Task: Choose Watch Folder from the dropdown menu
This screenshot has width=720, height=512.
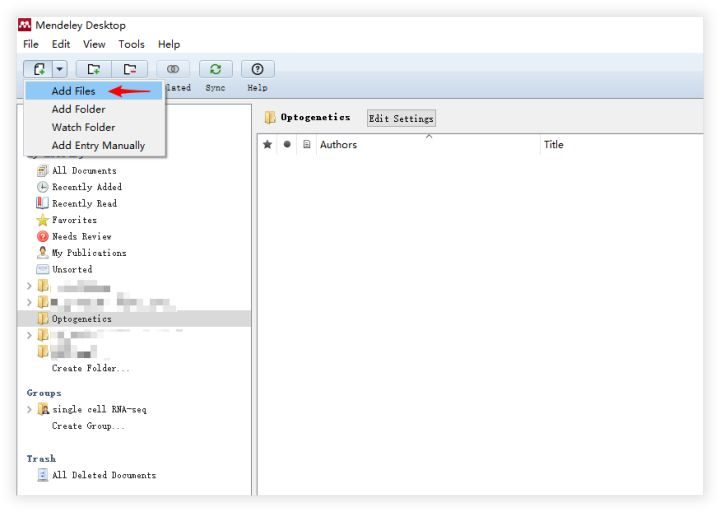Action: coord(94,127)
